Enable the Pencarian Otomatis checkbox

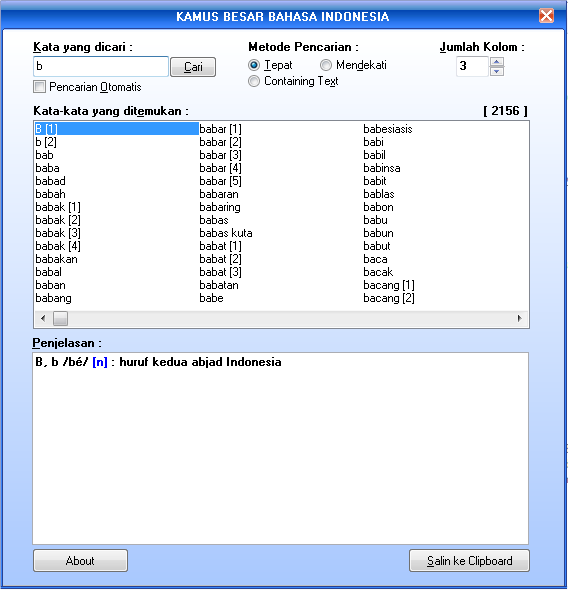point(39,87)
